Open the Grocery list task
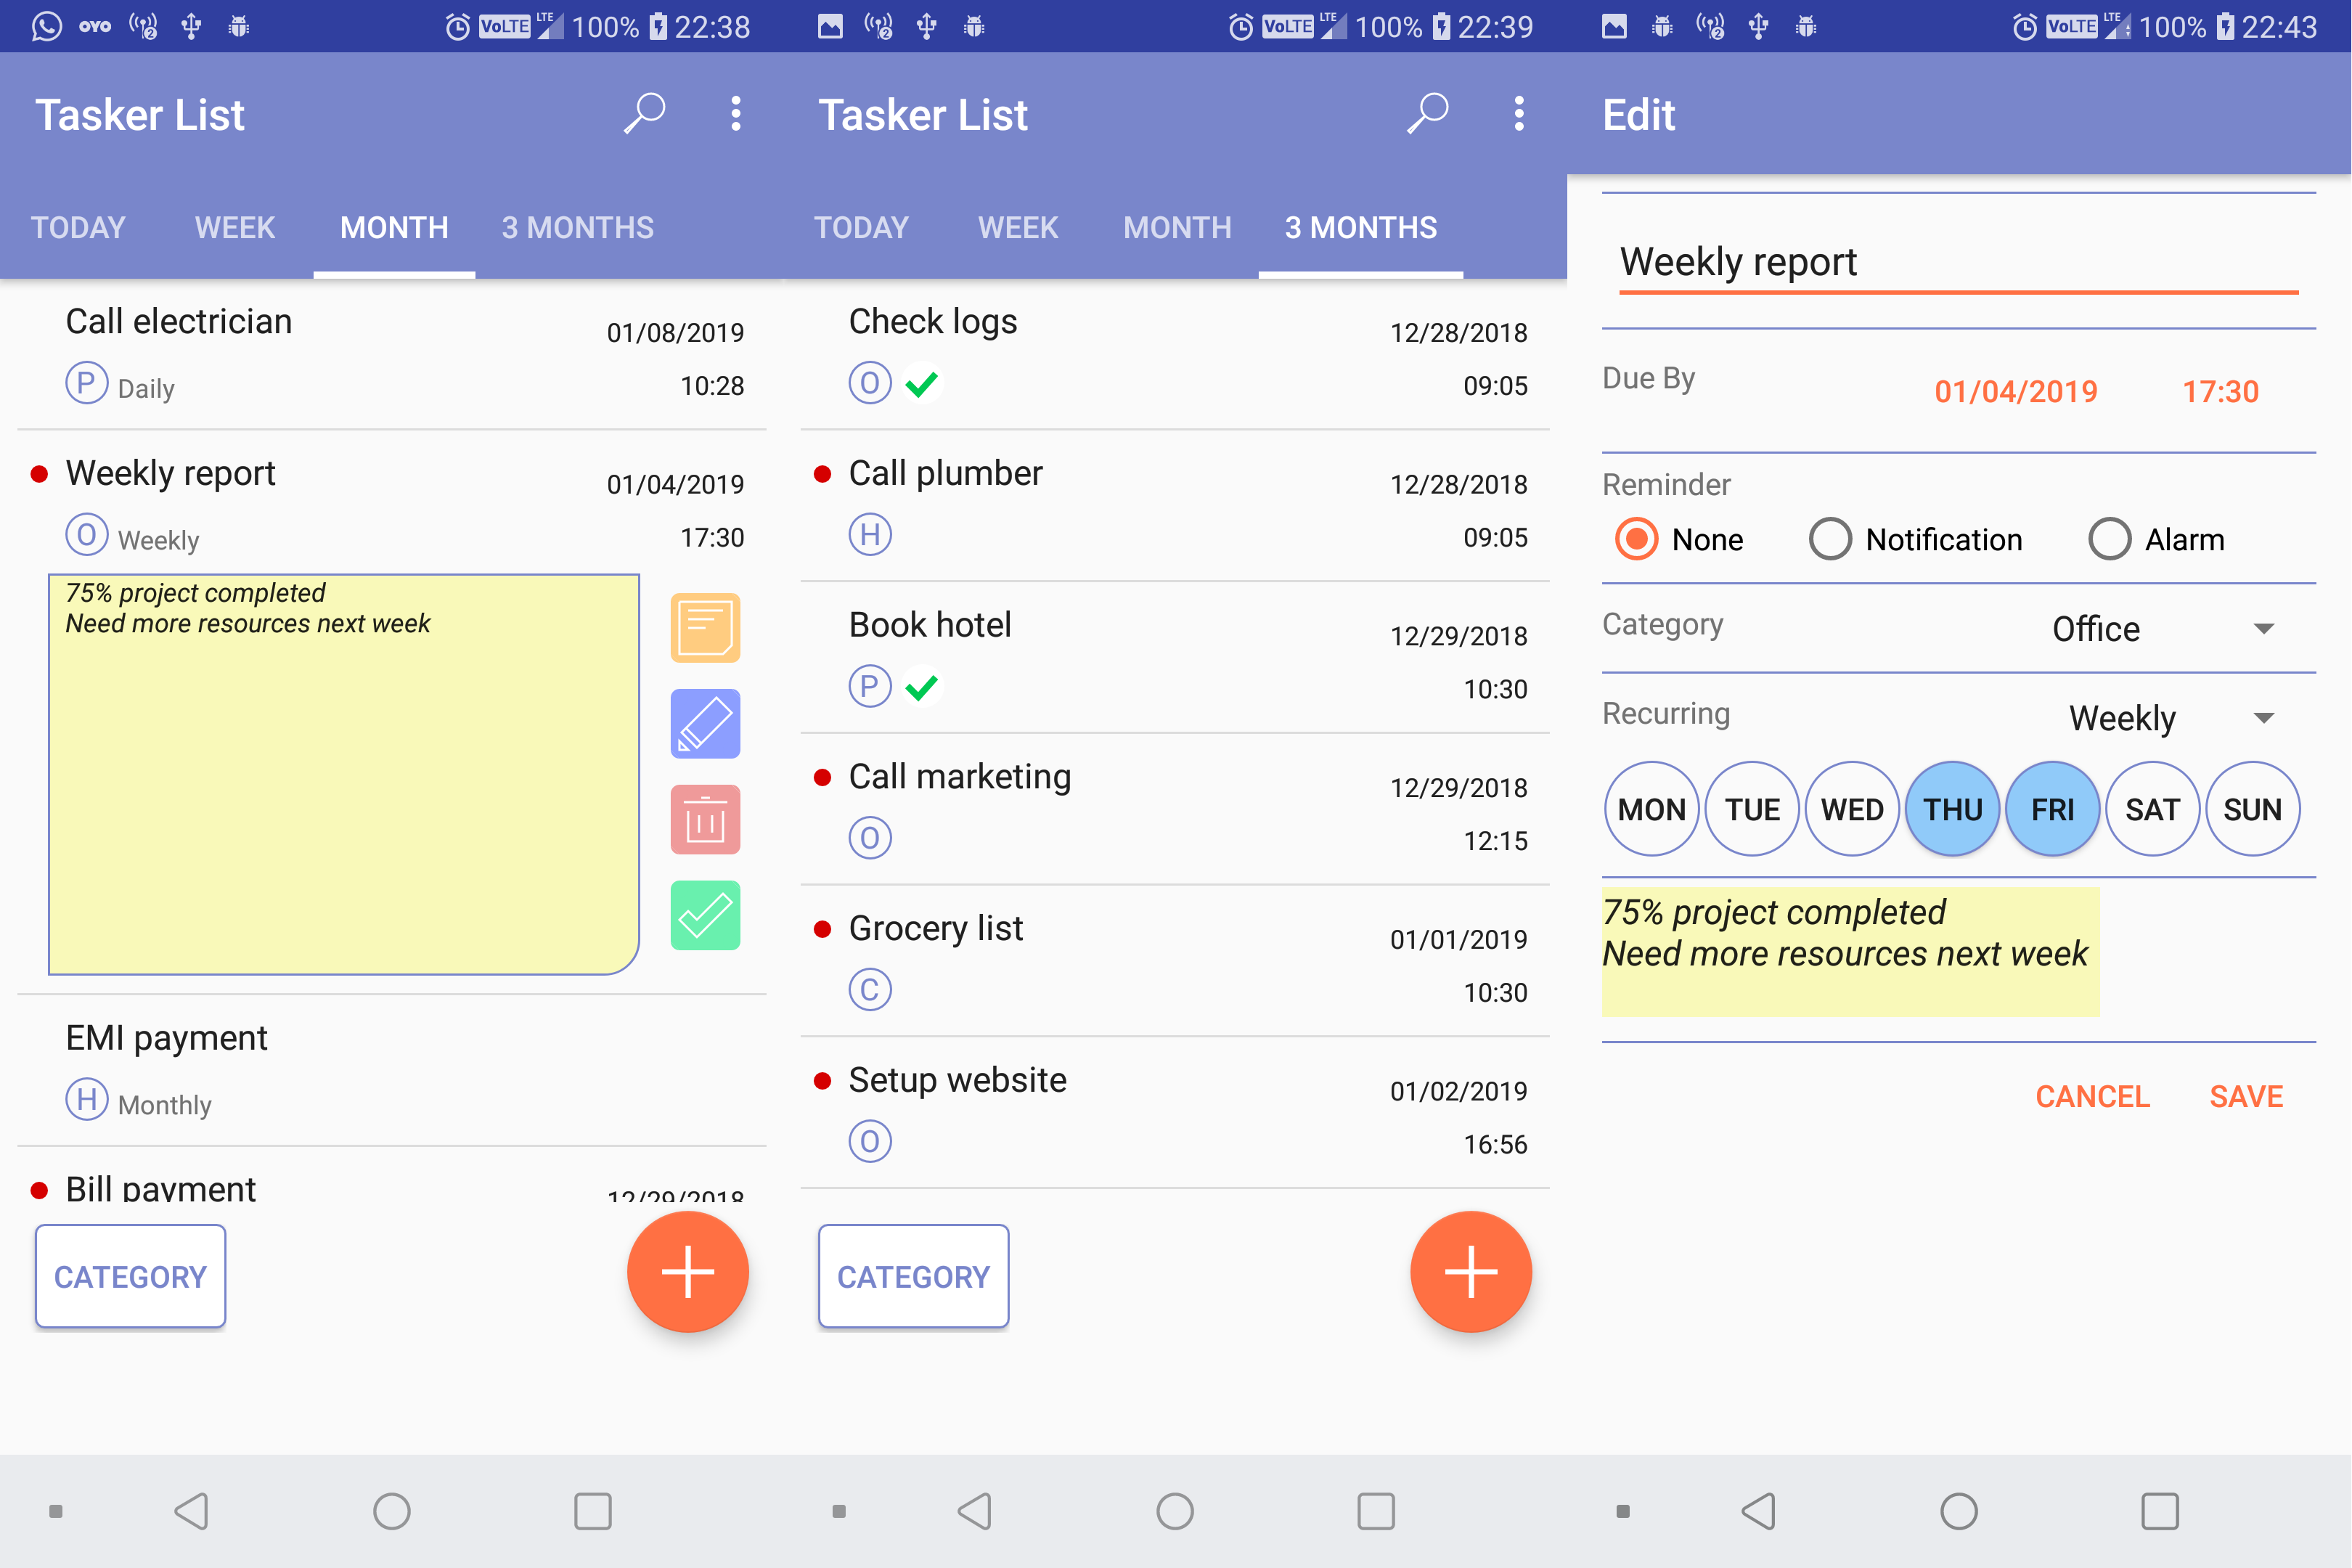 tap(1175, 961)
